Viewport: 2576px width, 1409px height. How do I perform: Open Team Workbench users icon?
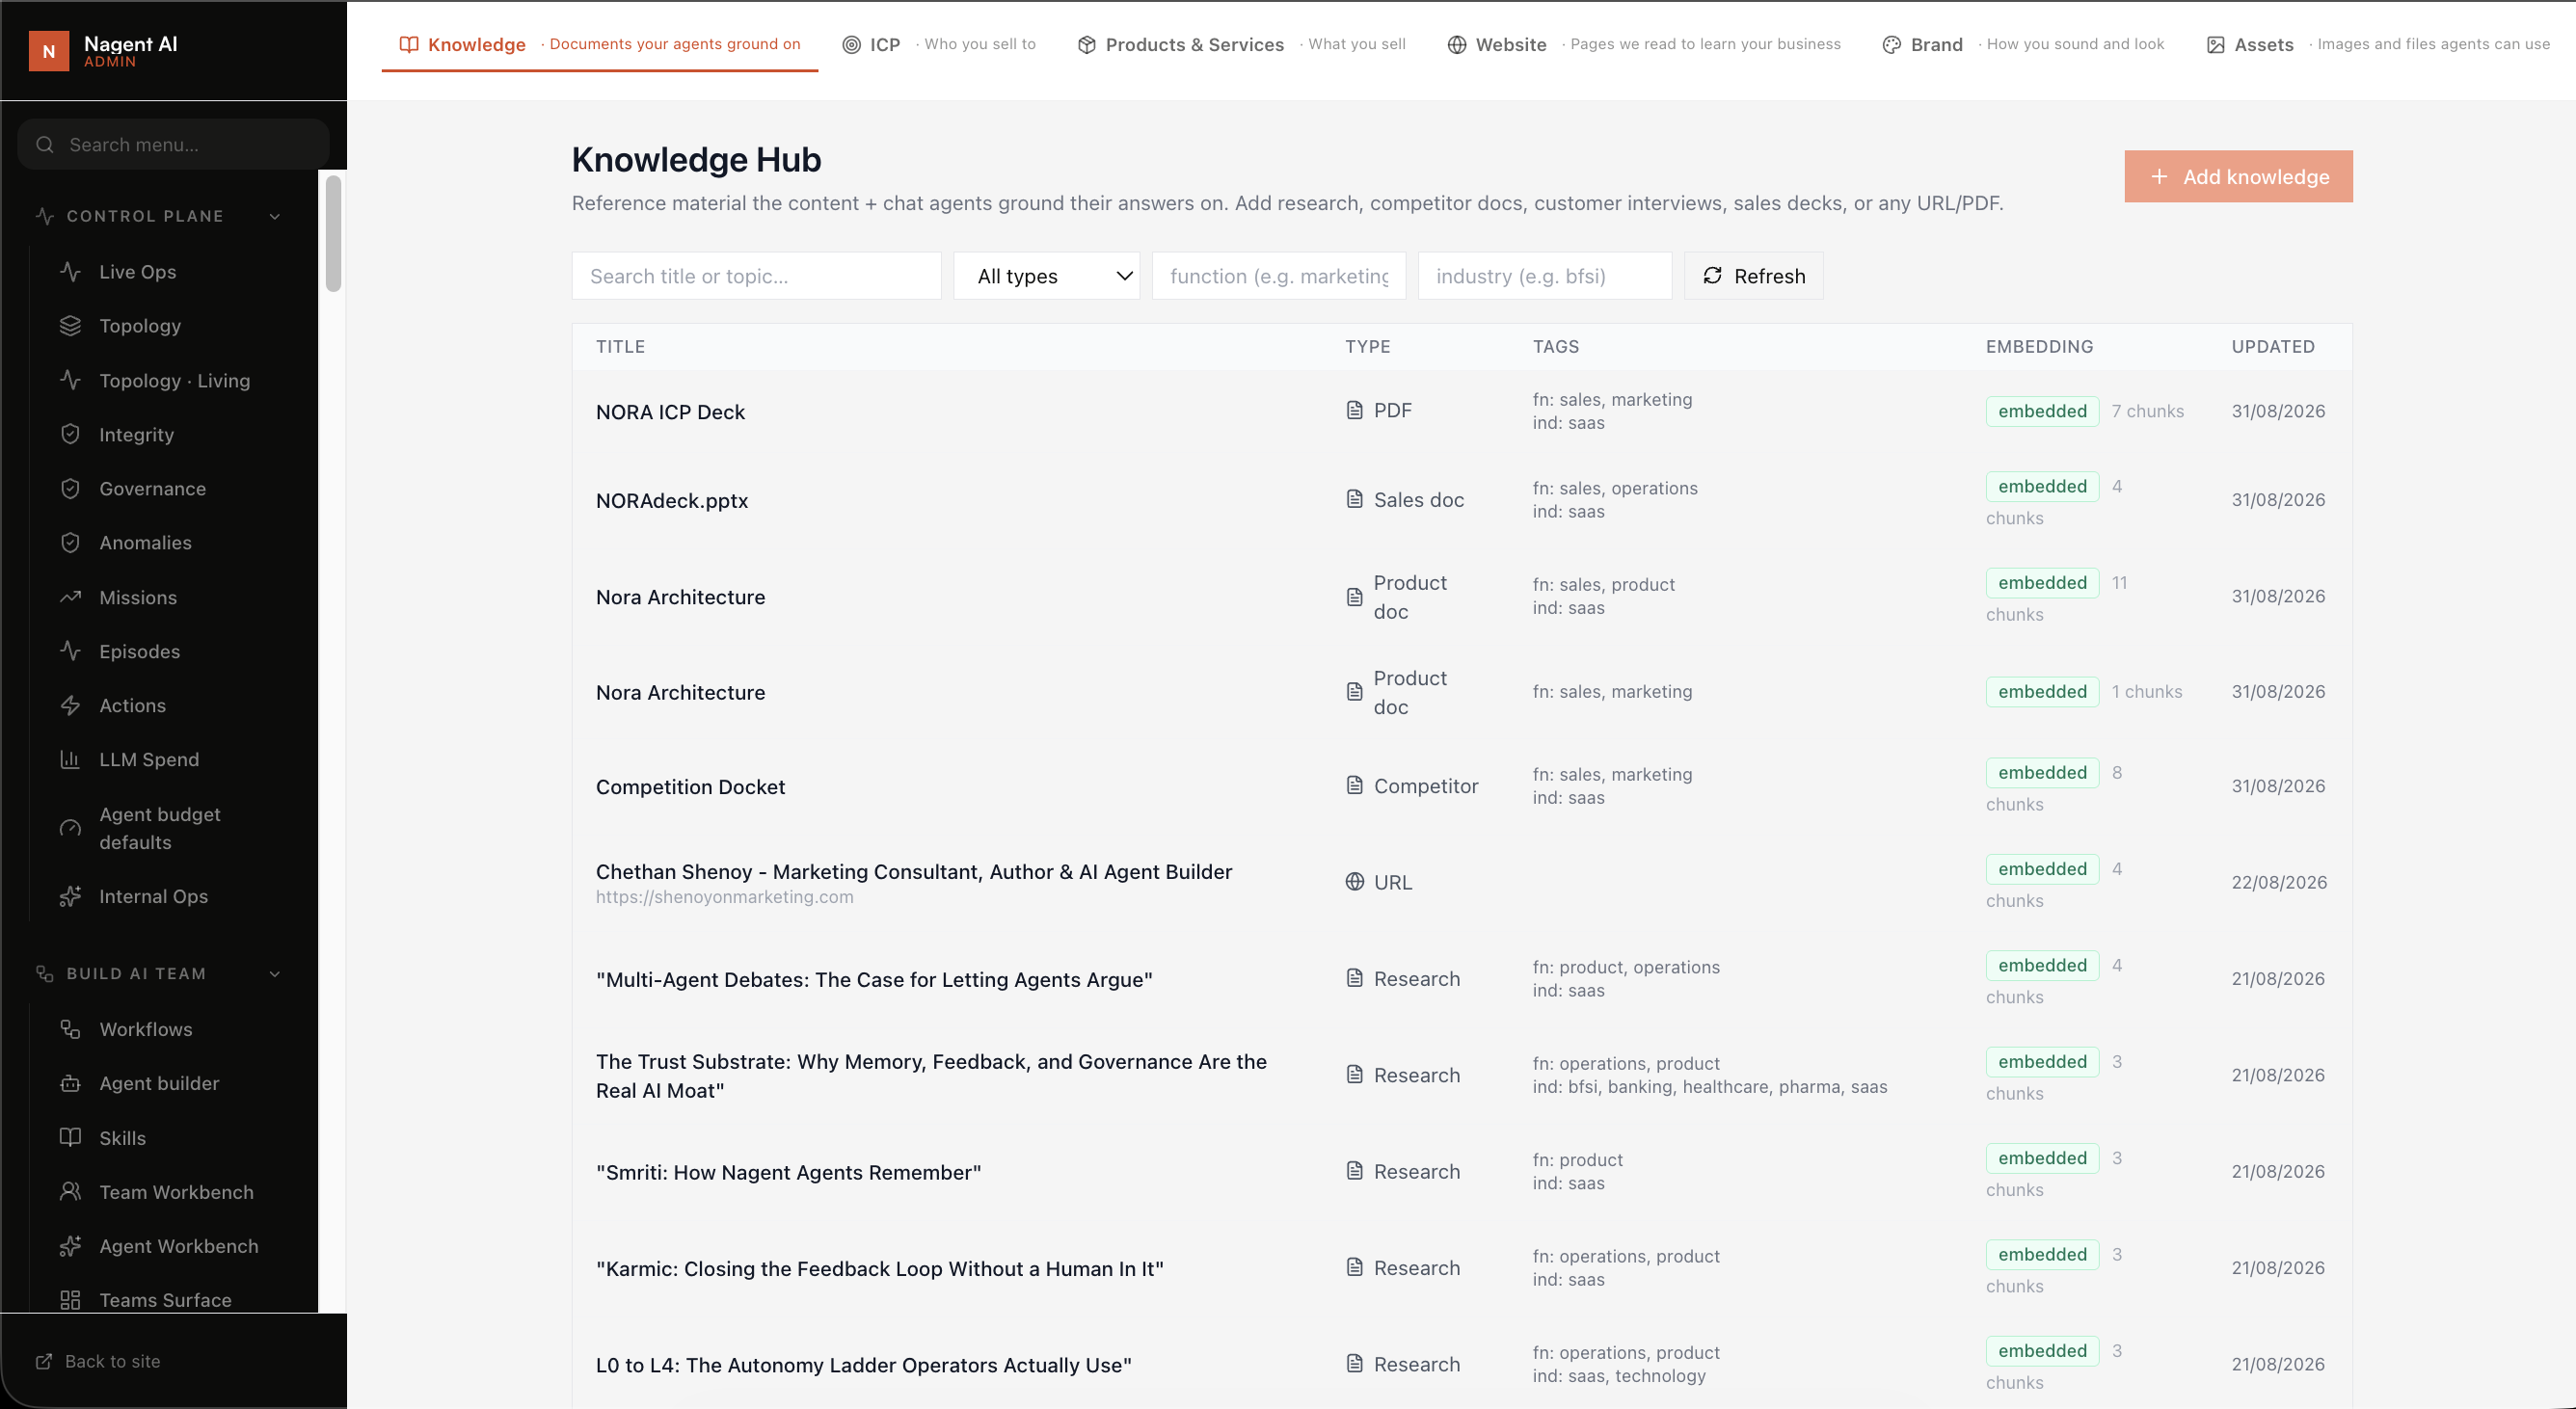[70, 1191]
